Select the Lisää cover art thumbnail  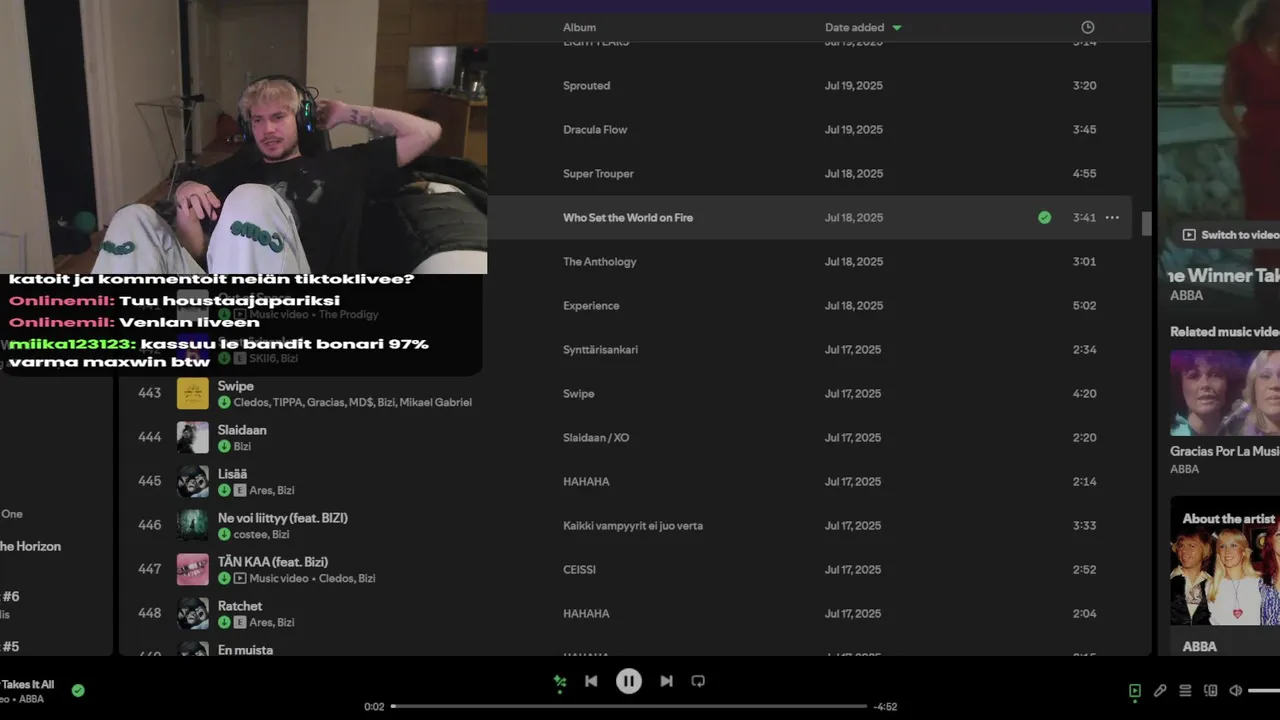click(x=193, y=481)
